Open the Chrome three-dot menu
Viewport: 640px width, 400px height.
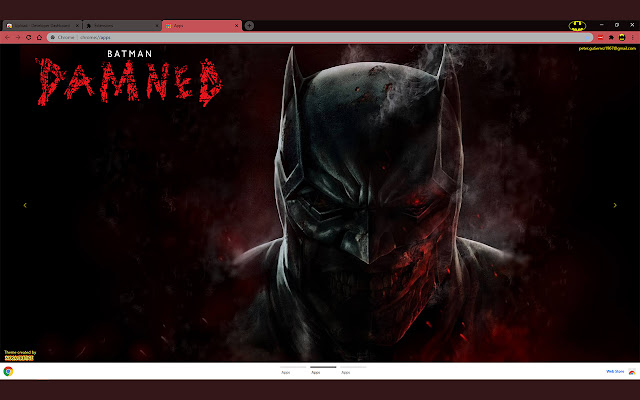coord(633,37)
